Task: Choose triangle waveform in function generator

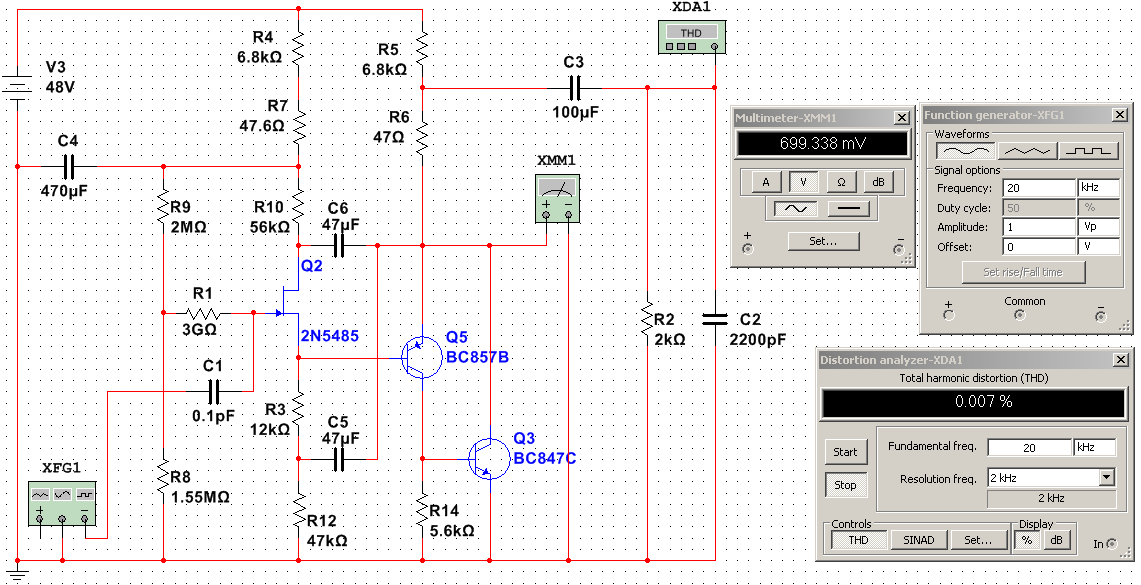Action: pos(1026,150)
